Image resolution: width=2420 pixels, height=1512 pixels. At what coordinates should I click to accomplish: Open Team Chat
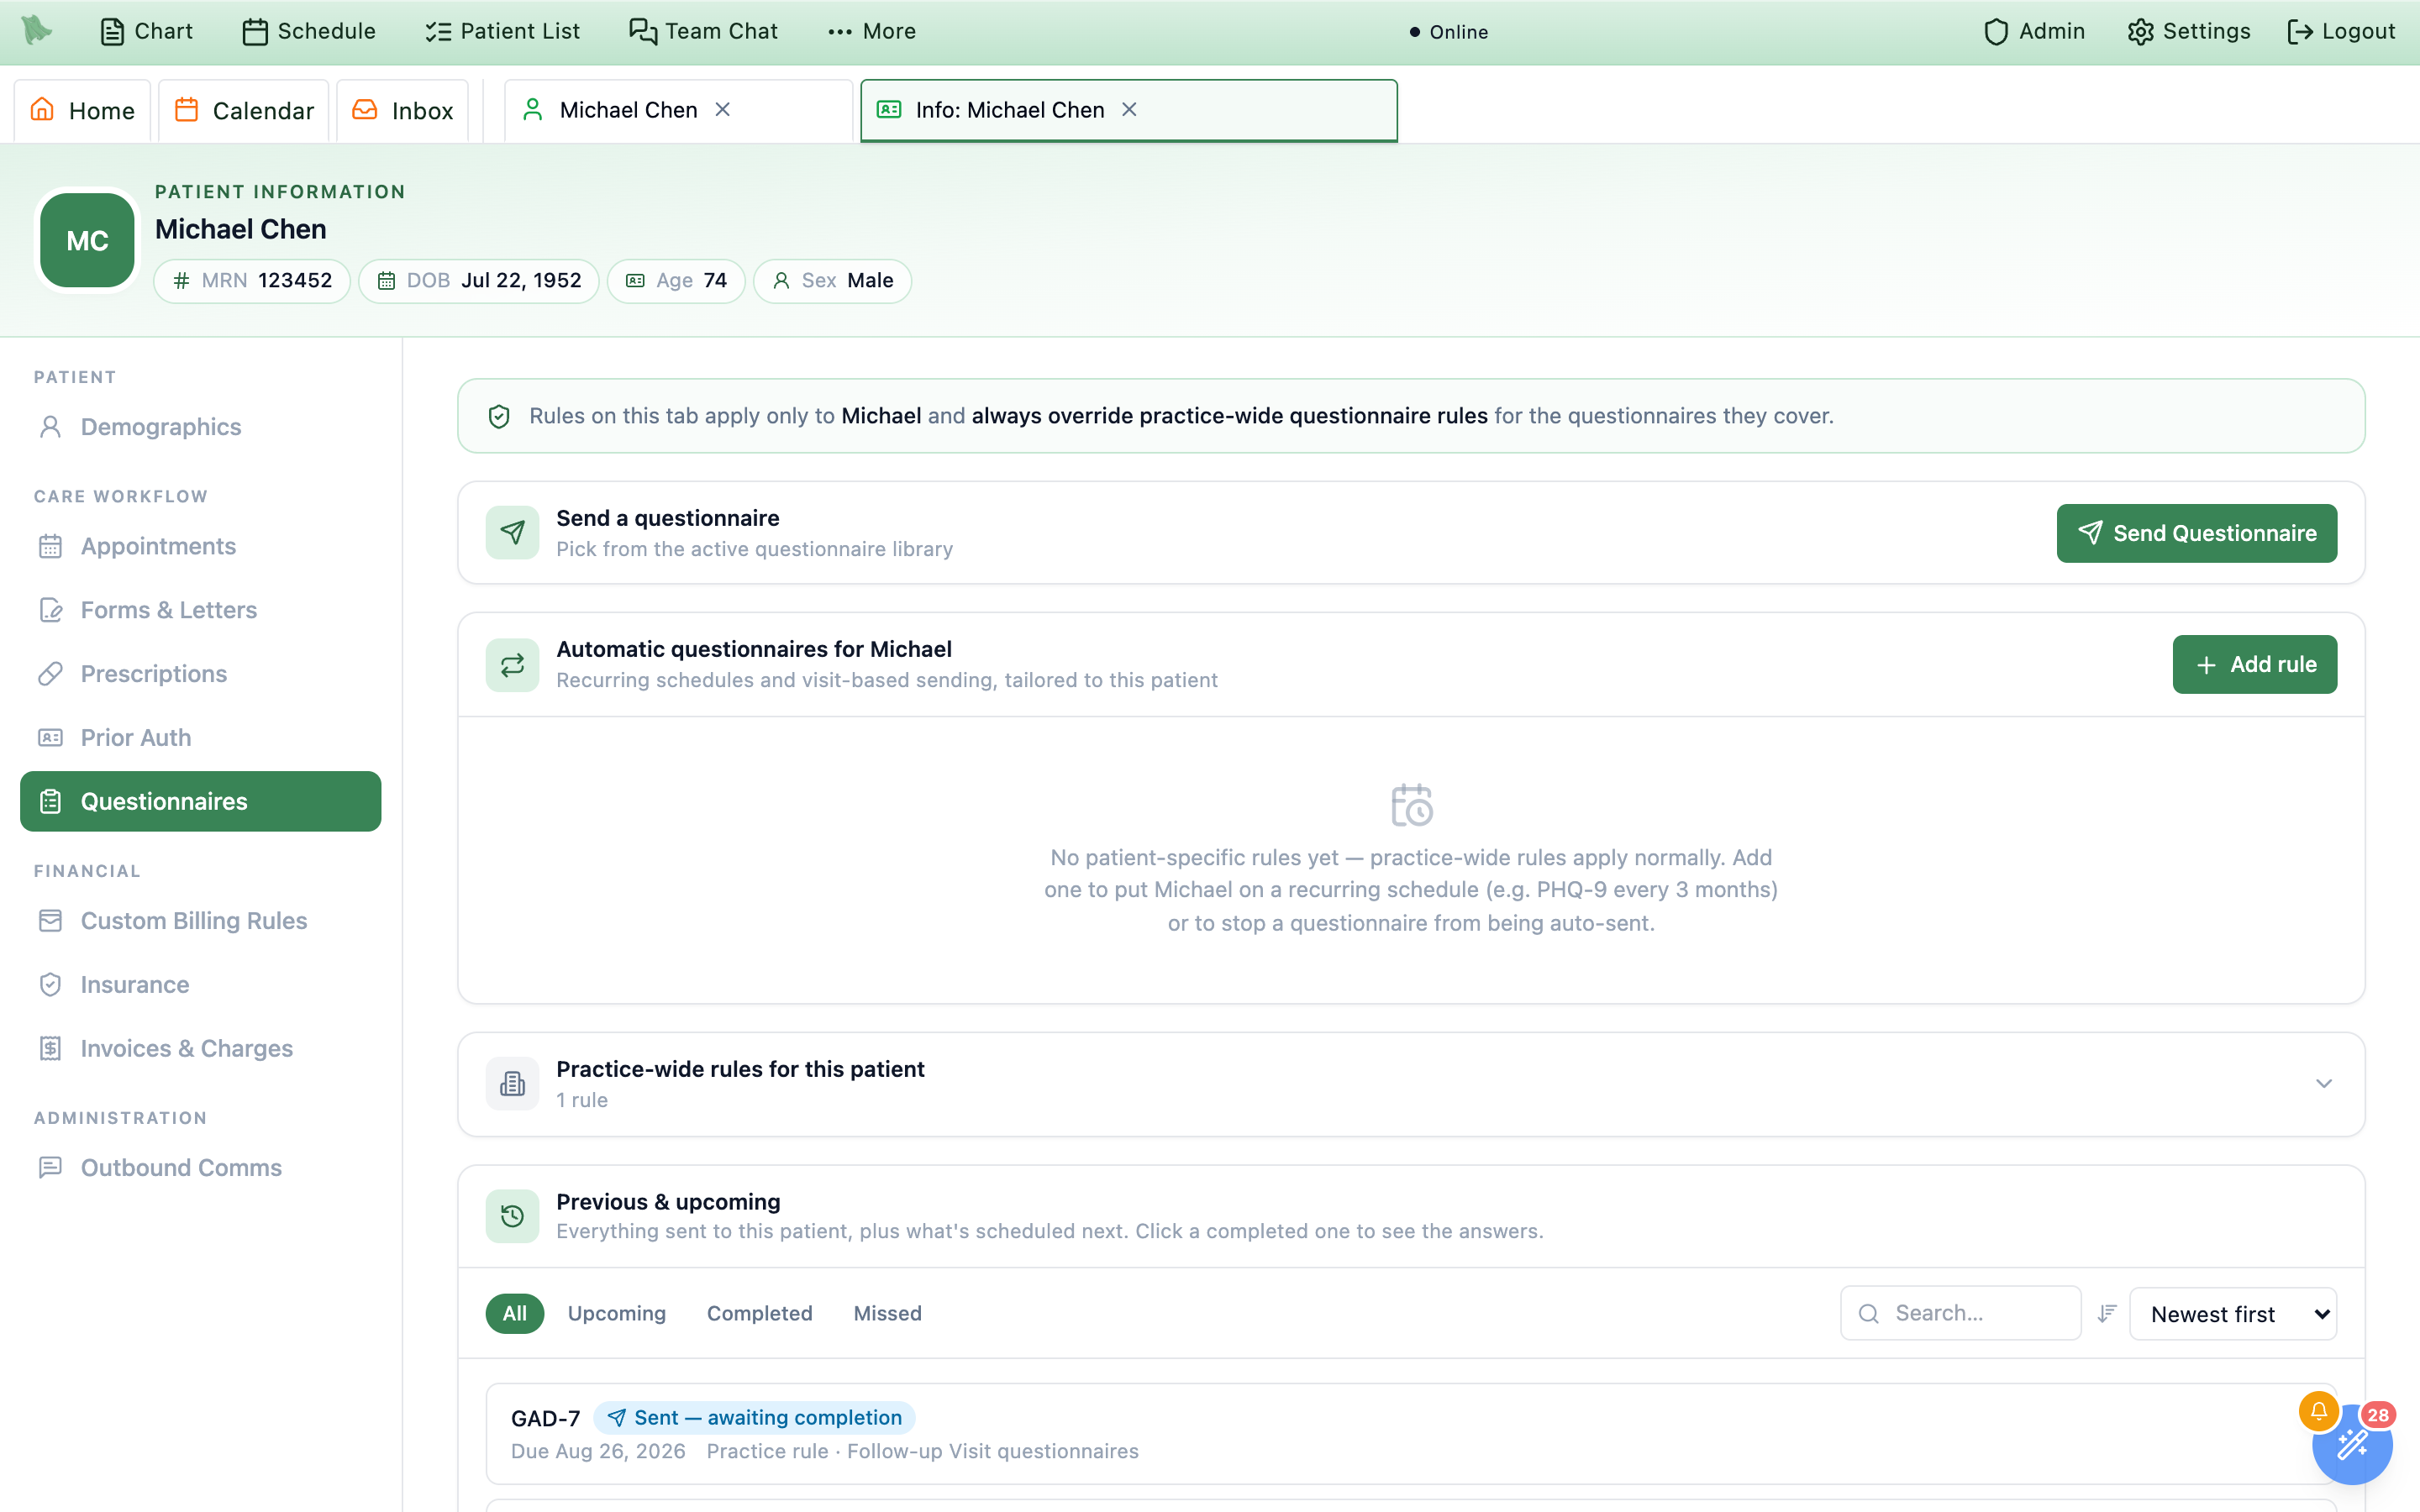click(703, 31)
